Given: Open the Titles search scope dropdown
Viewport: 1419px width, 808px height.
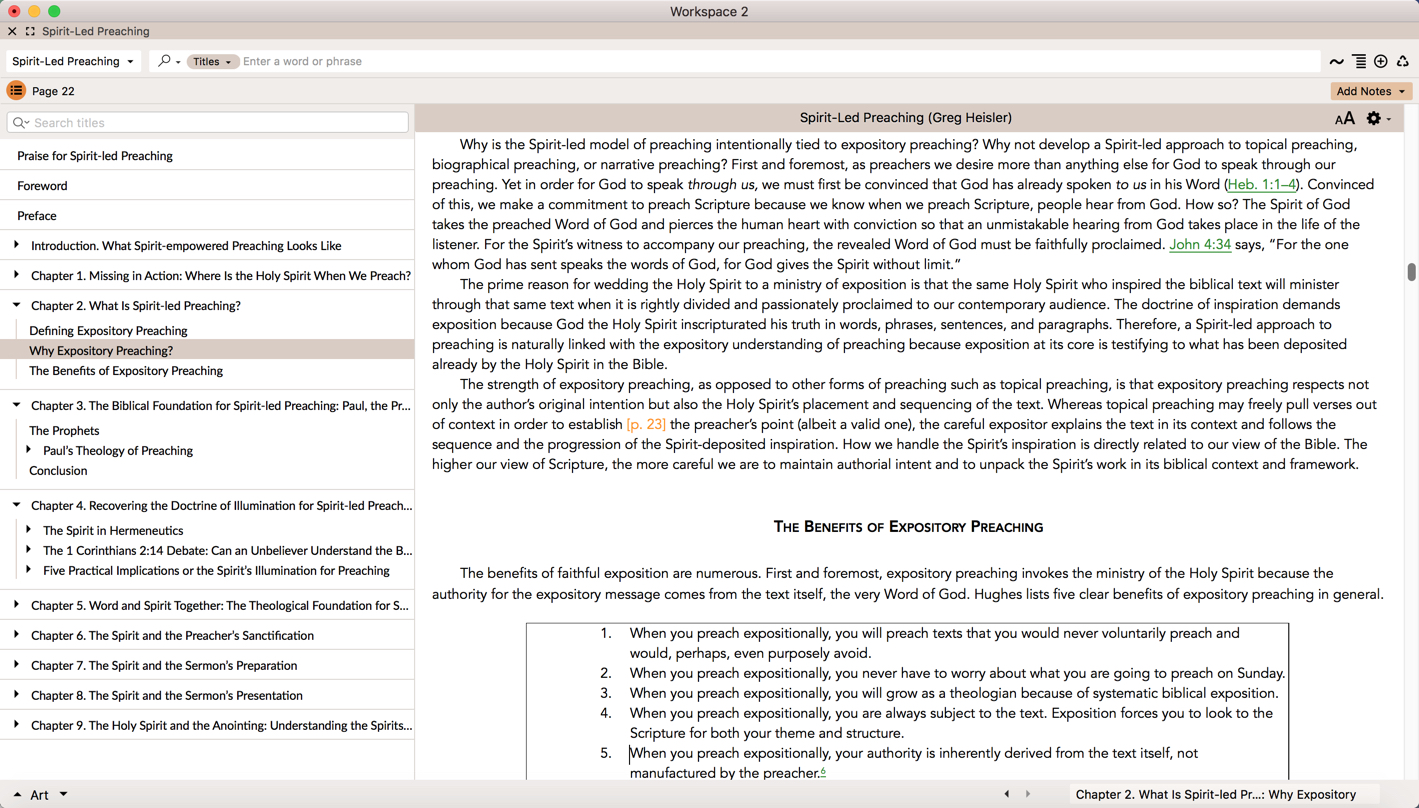Looking at the screenshot, I should pos(212,62).
